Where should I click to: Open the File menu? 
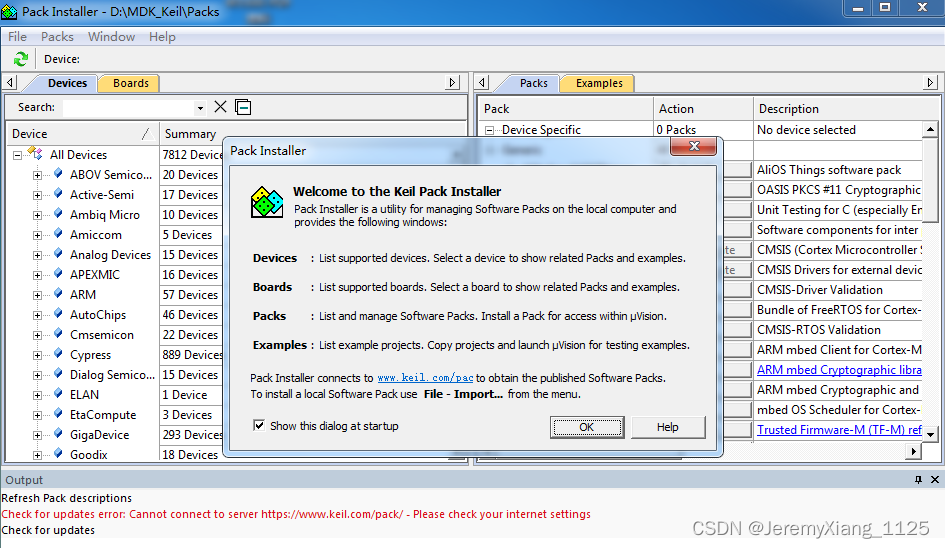pyautogui.click(x=17, y=37)
